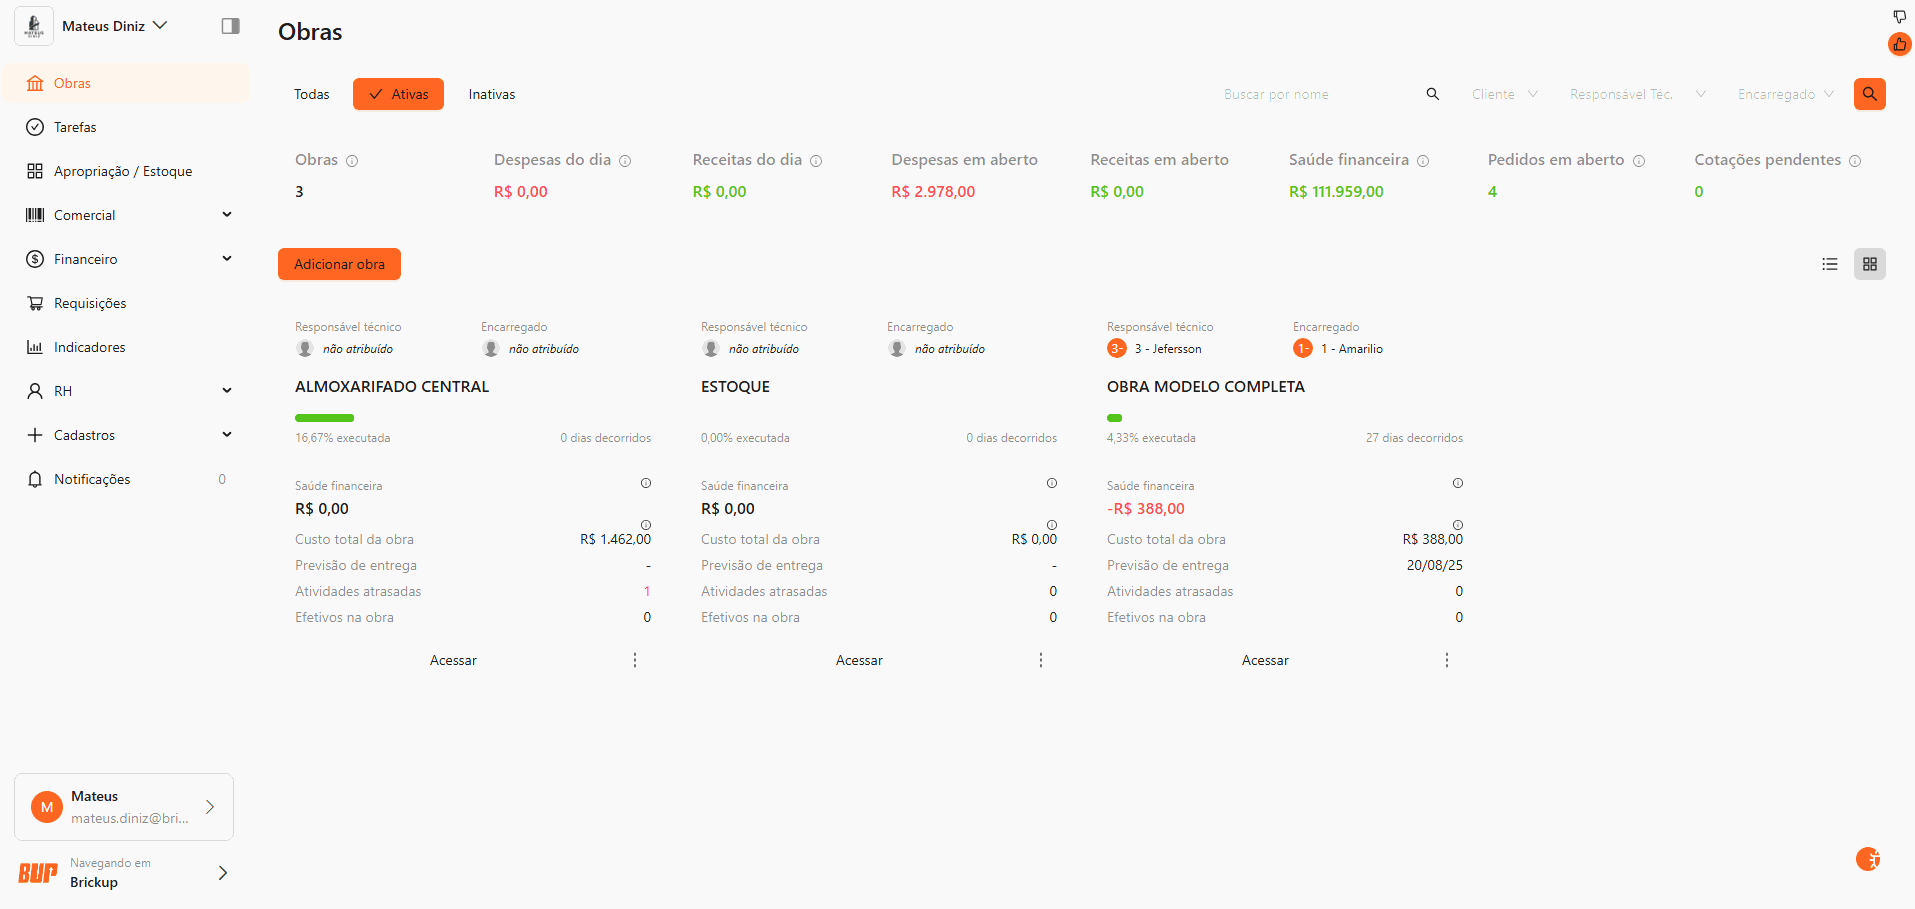Open the Cliente filter dropdown
This screenshot has width=1915, height=909.
click(x=1505, y=94)
